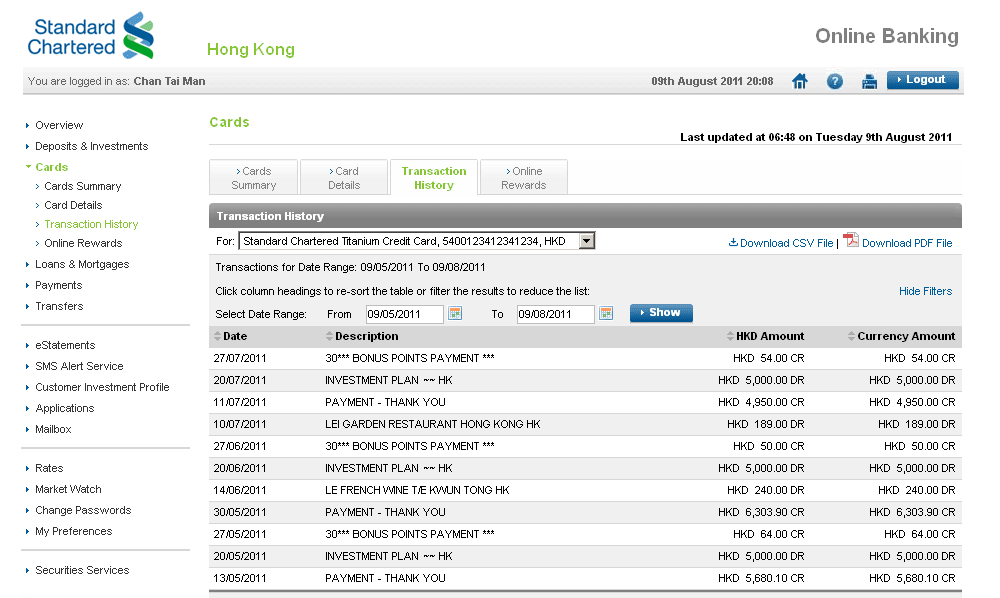Open Market Watch

(68, 489)
